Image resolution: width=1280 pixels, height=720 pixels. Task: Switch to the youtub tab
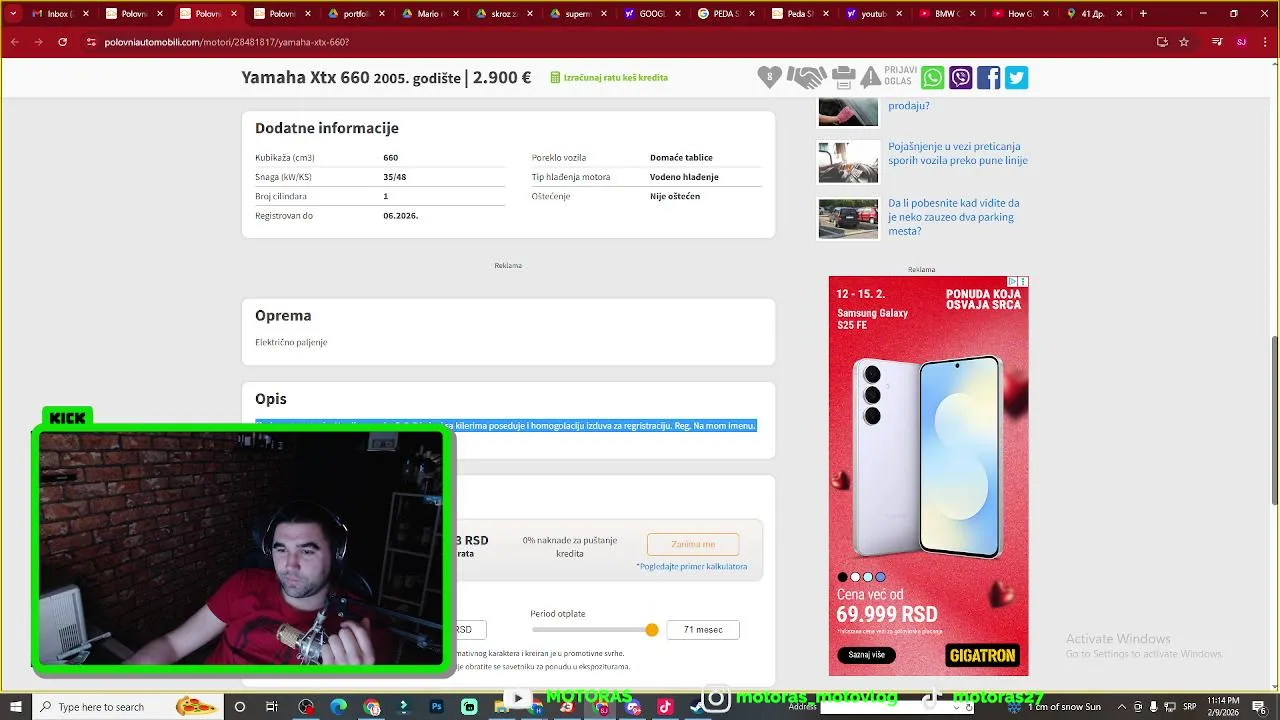pos(872,14)
